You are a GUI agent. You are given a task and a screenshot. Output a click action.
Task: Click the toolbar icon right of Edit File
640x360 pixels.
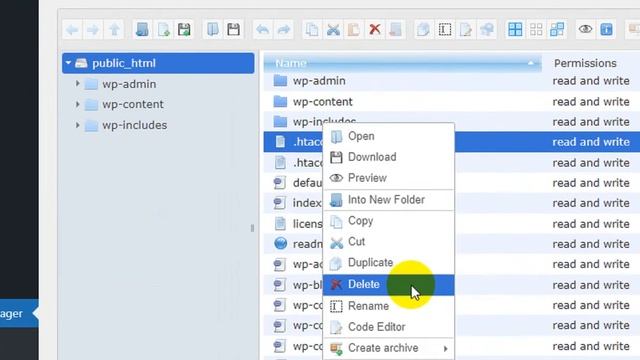(487, 29)
